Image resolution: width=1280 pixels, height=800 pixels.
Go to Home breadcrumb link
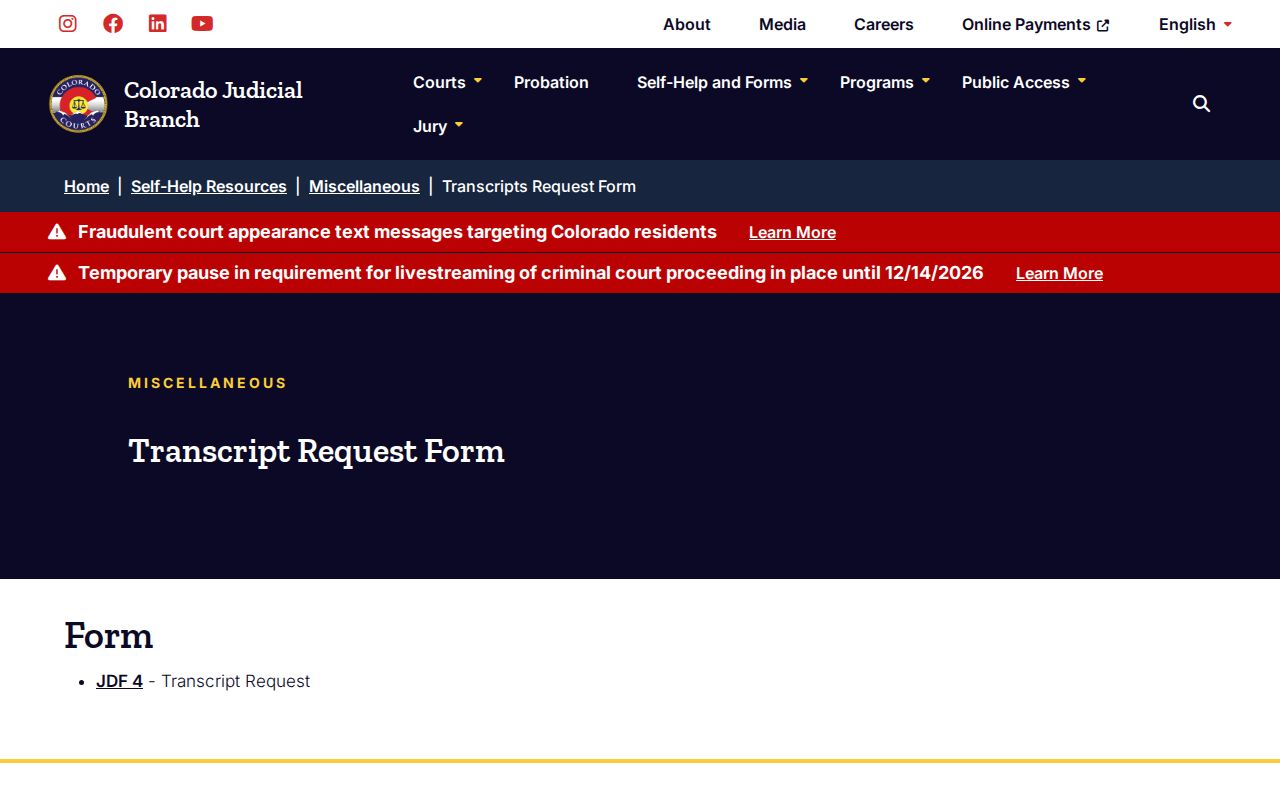tap(87, 186)
